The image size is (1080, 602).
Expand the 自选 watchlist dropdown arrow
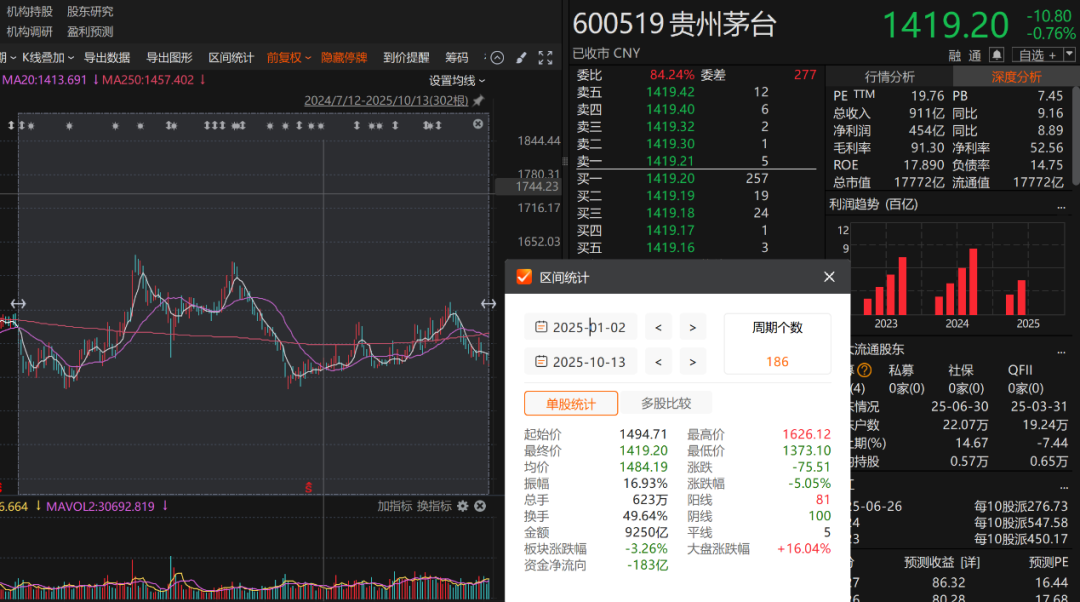[x=1067, y=55]
